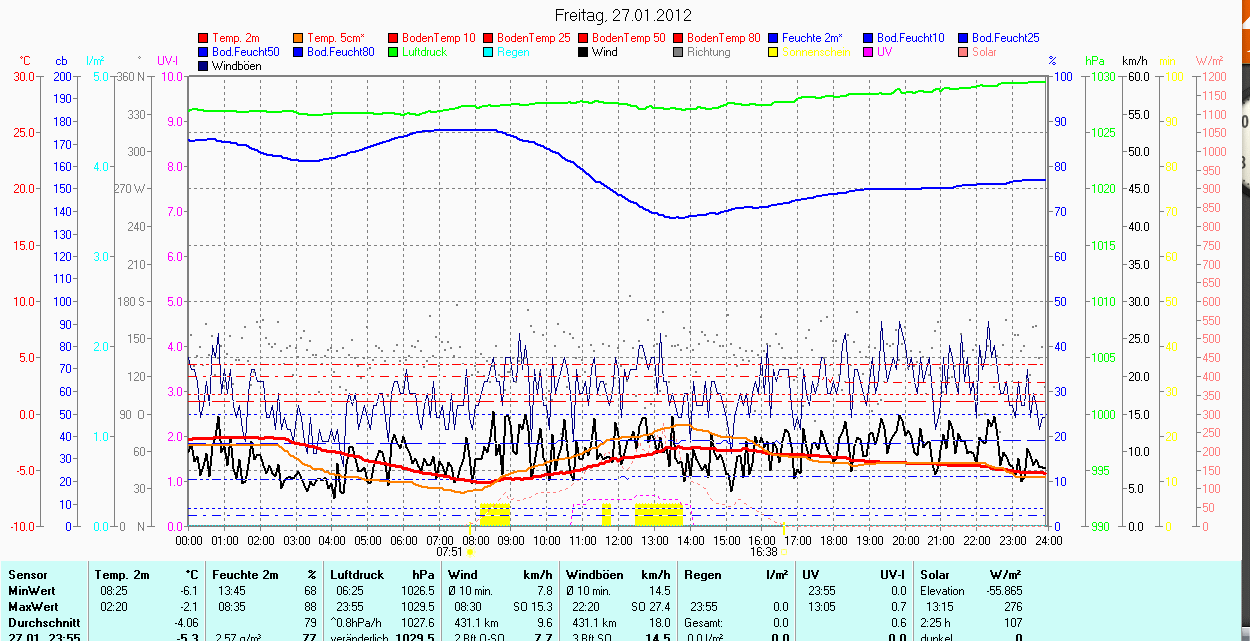Click the red Temp. 2m legend square

point(203,38)
